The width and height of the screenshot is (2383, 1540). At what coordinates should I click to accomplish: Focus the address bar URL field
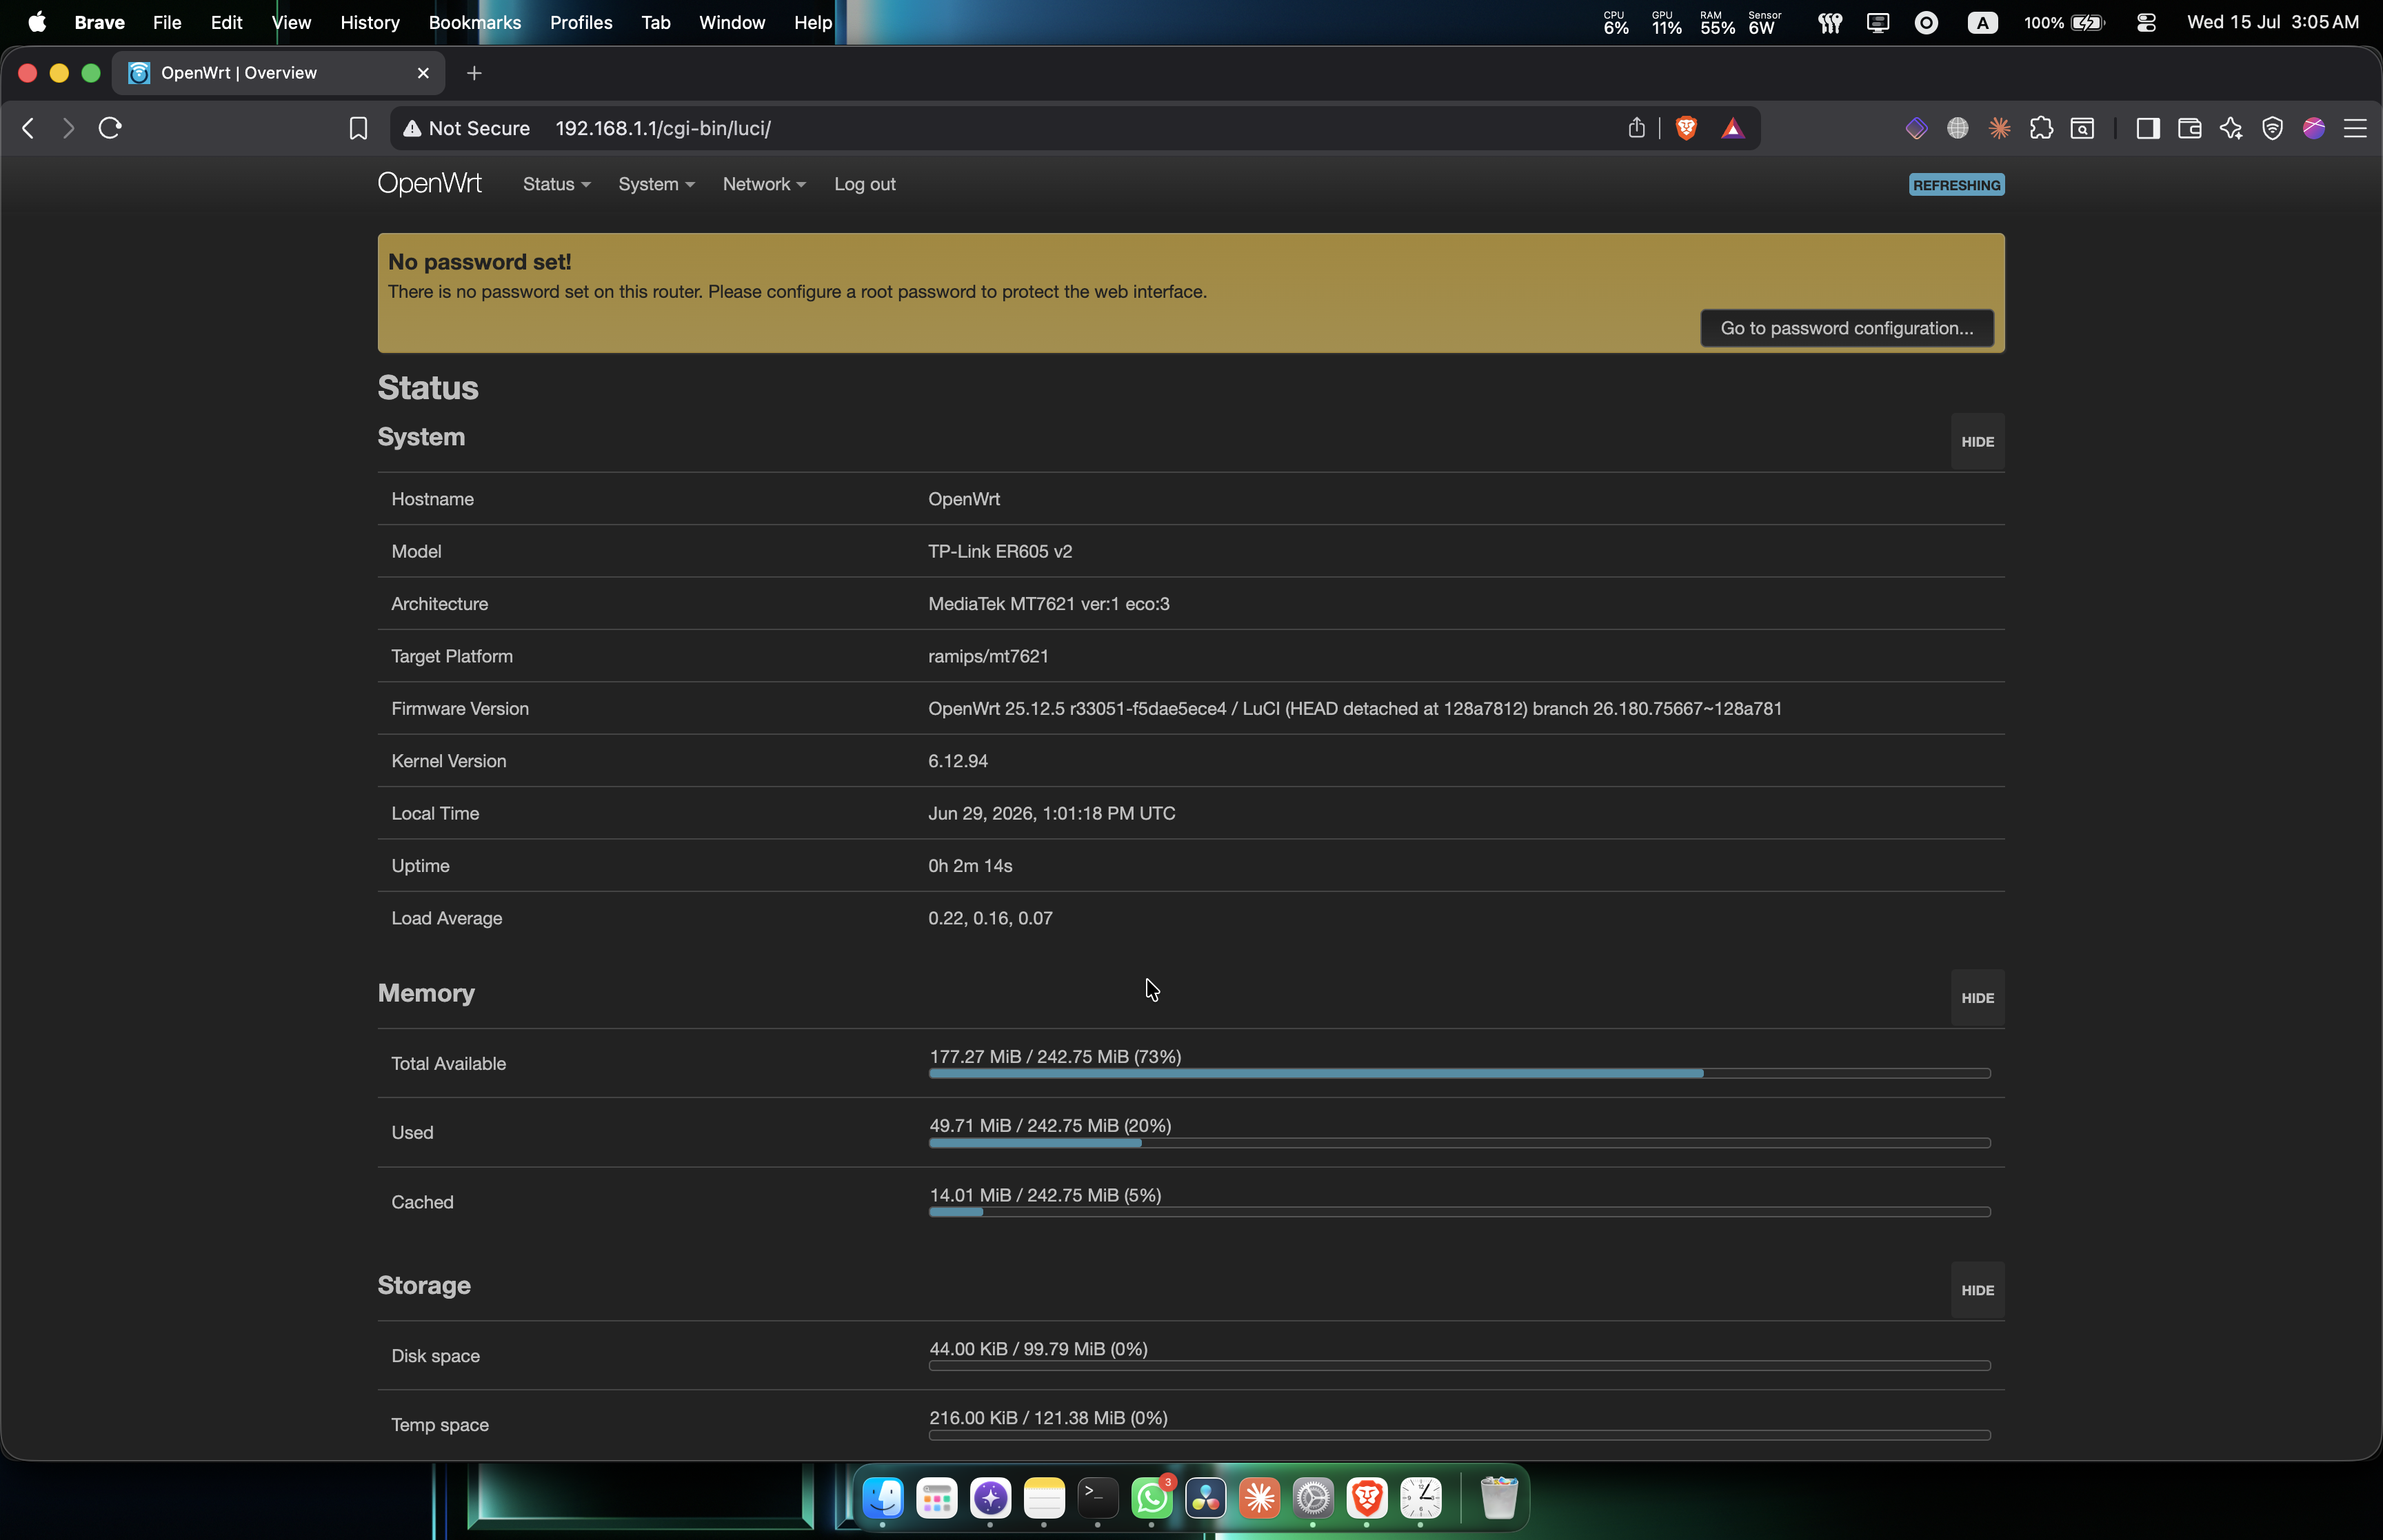[1074, 128]
